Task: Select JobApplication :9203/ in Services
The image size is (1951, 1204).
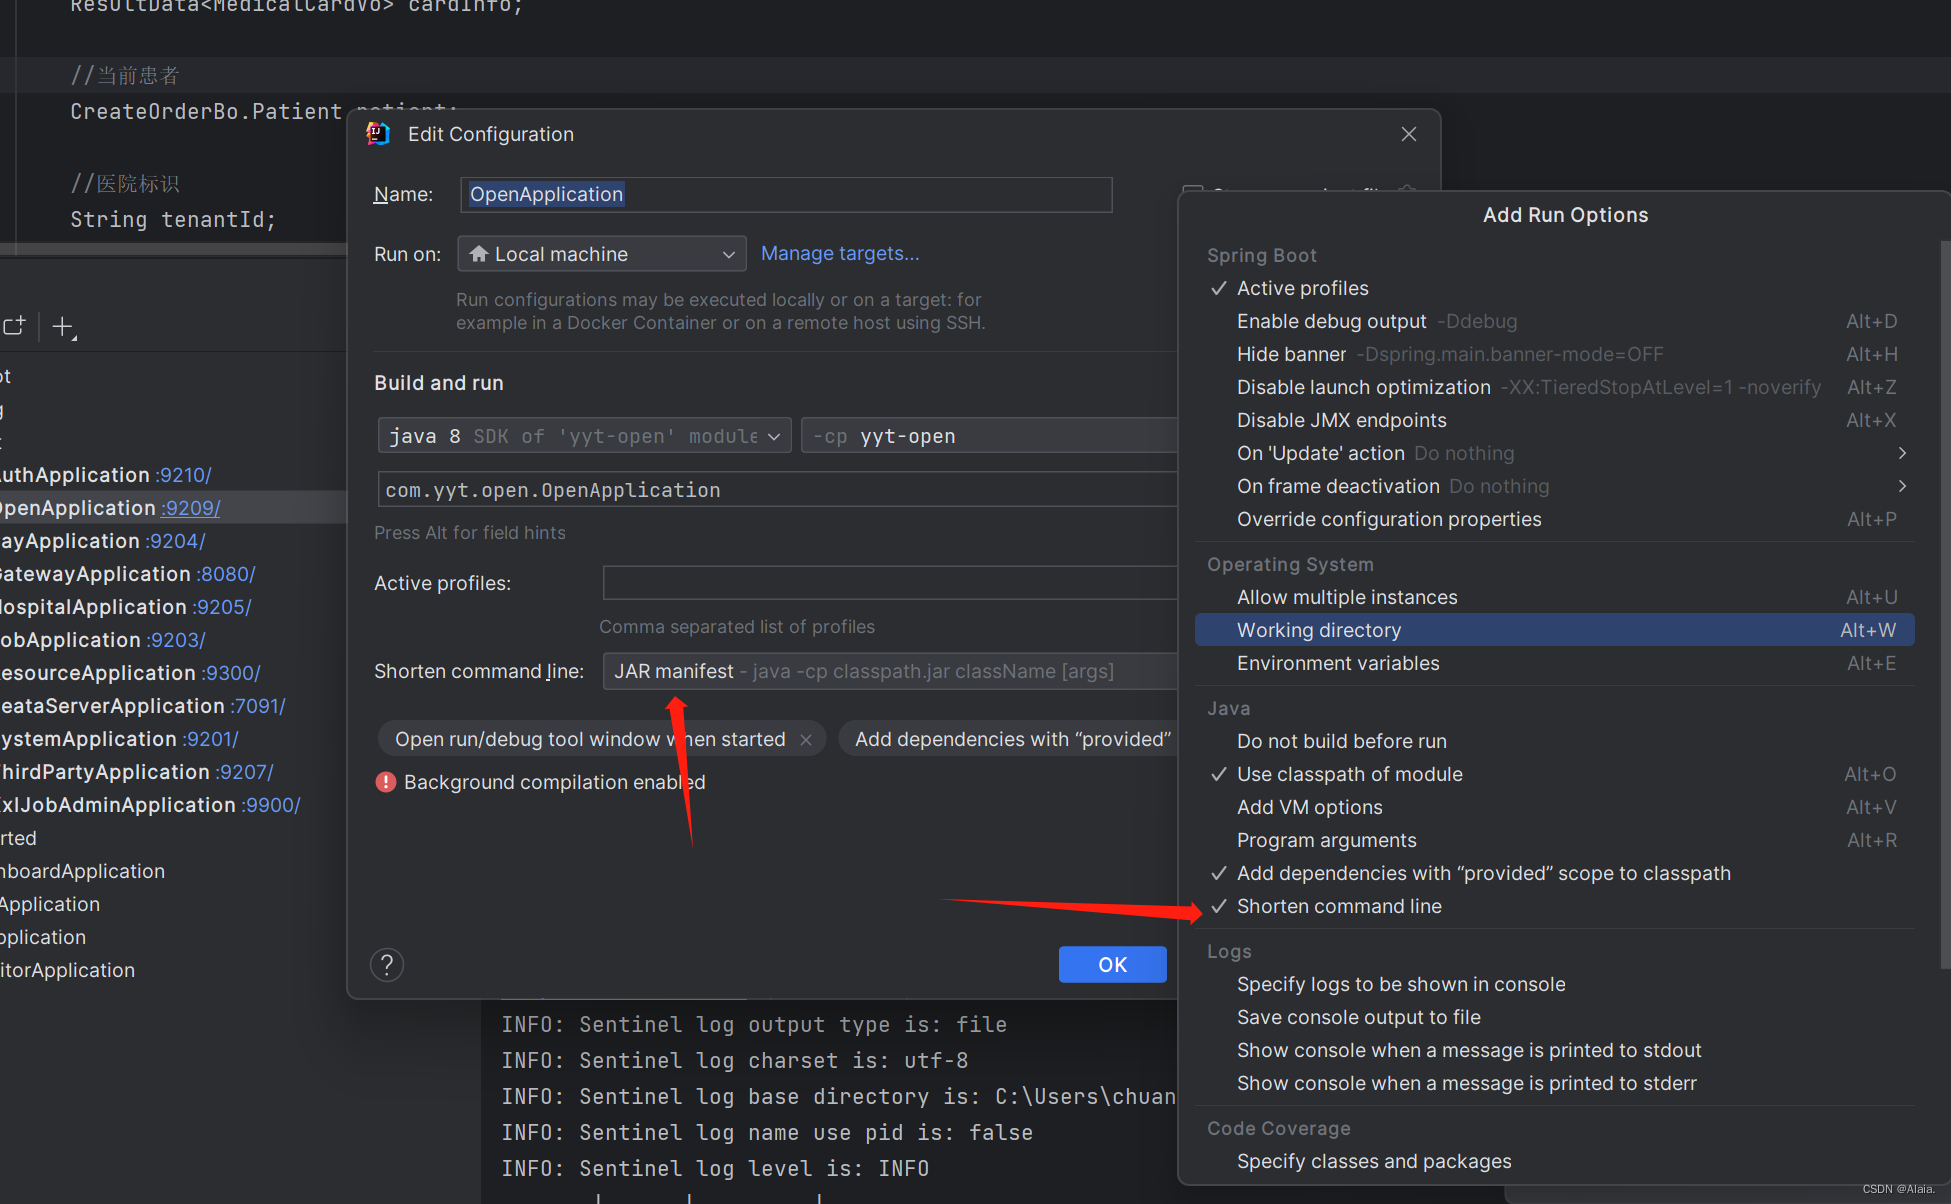Action: tap(102, 640)
